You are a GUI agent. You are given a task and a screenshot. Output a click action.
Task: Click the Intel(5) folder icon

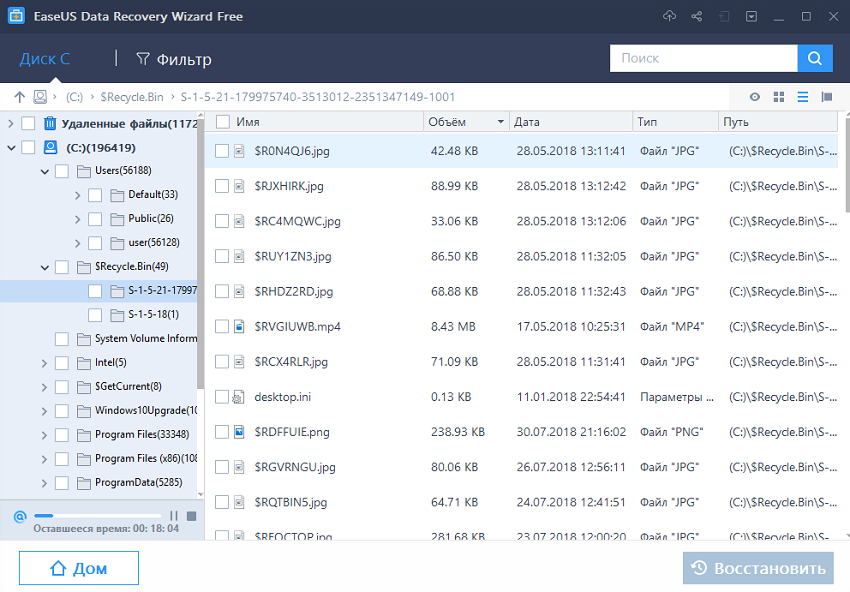(84, 363)
